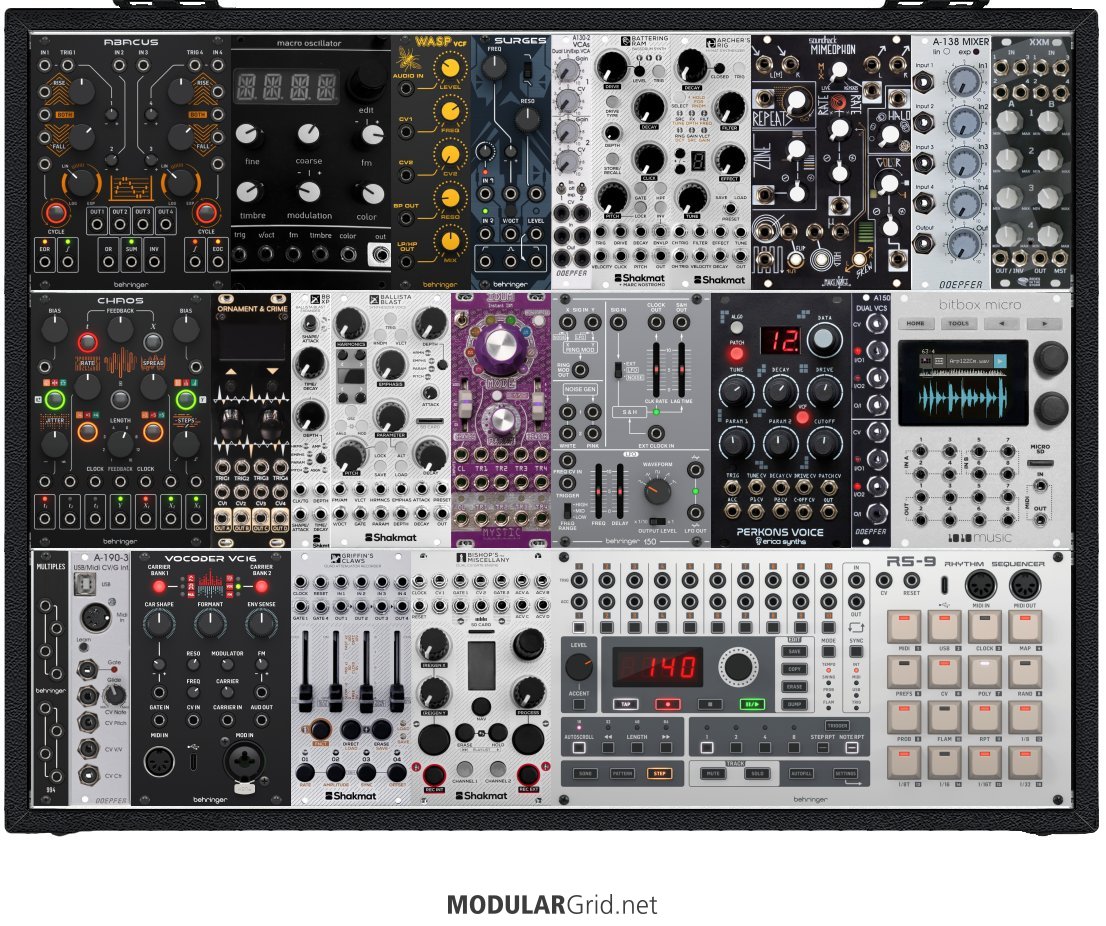Click the Chaos red t button

click(x=87, y=343)
